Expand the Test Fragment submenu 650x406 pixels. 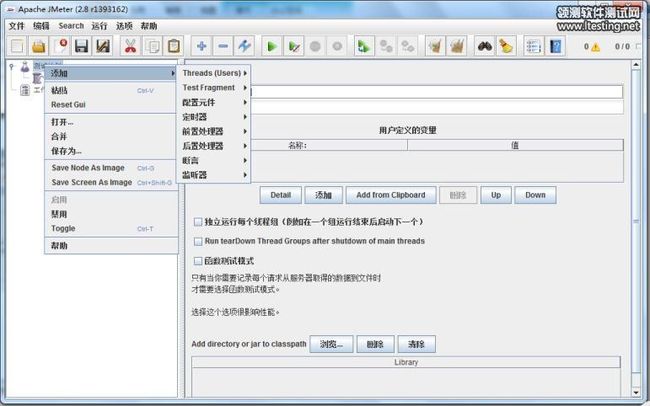coord(214,88)
